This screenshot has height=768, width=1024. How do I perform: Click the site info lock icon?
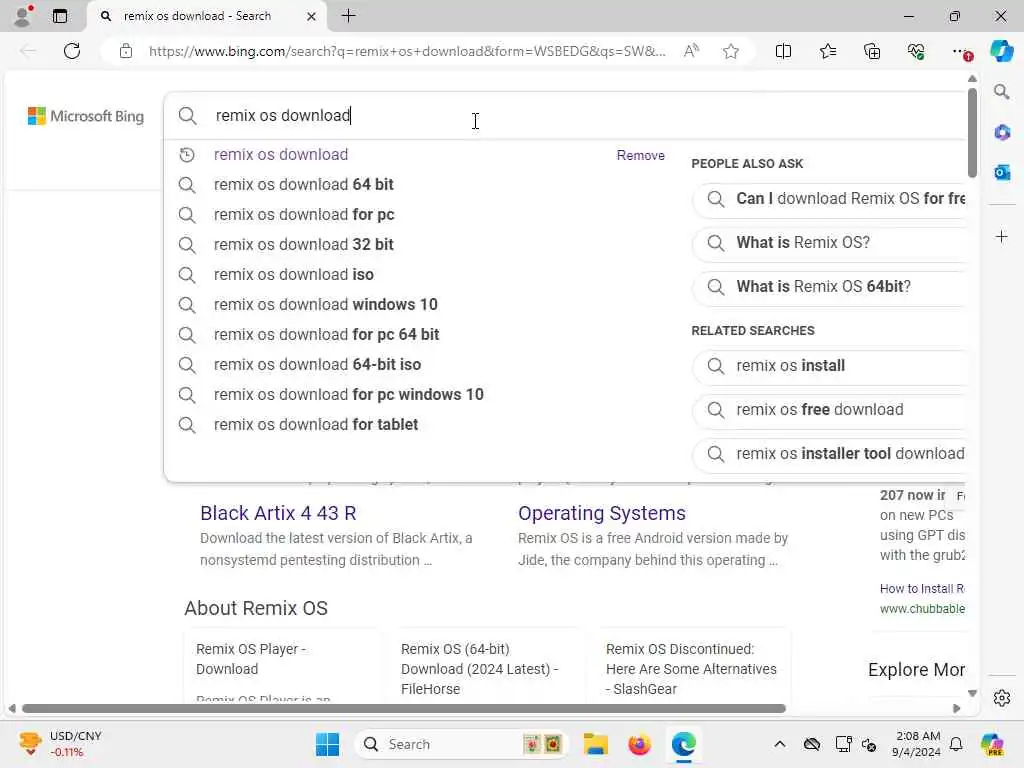tap(126, 51)
